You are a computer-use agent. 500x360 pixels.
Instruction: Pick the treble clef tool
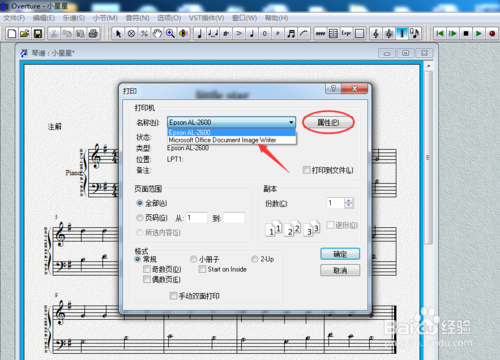[376, 33]
